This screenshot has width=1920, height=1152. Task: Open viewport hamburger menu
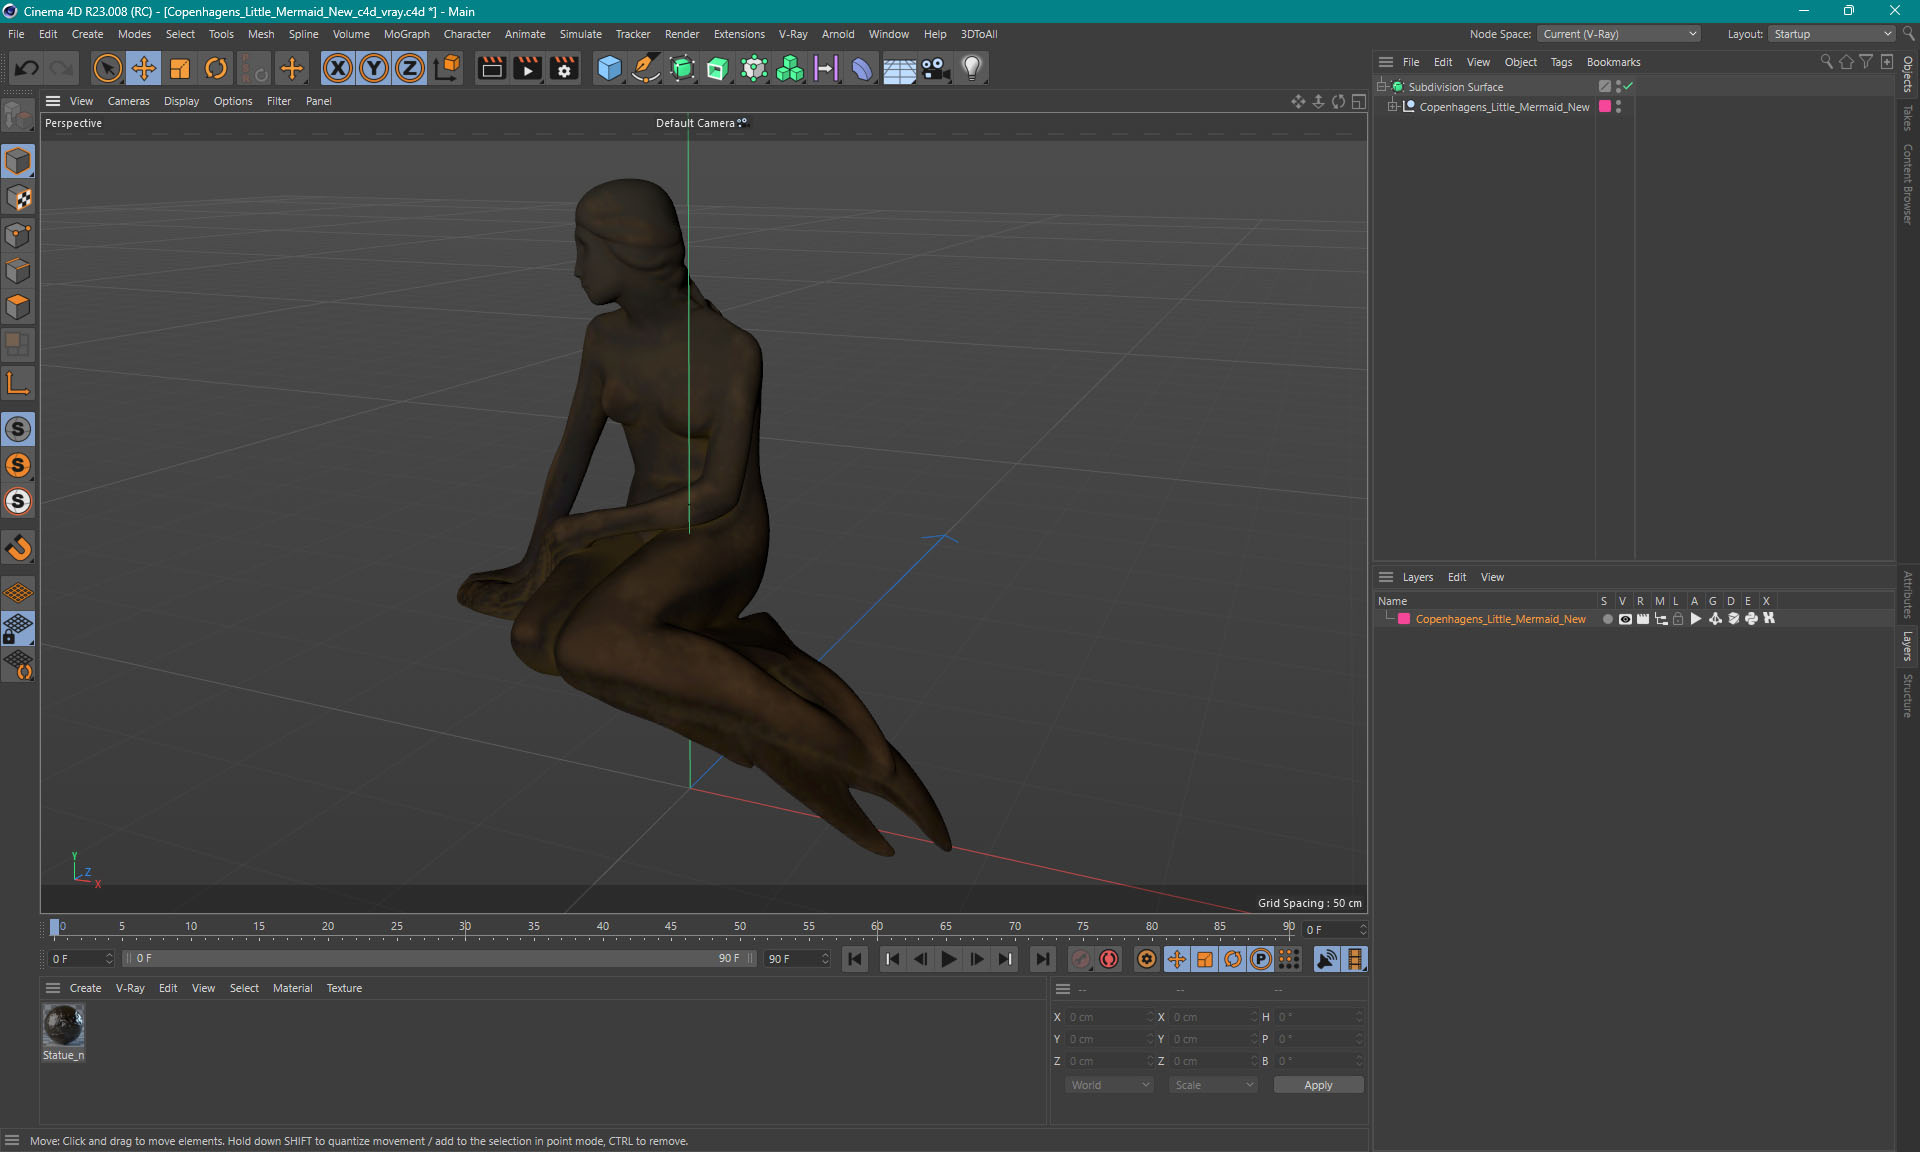53,101
